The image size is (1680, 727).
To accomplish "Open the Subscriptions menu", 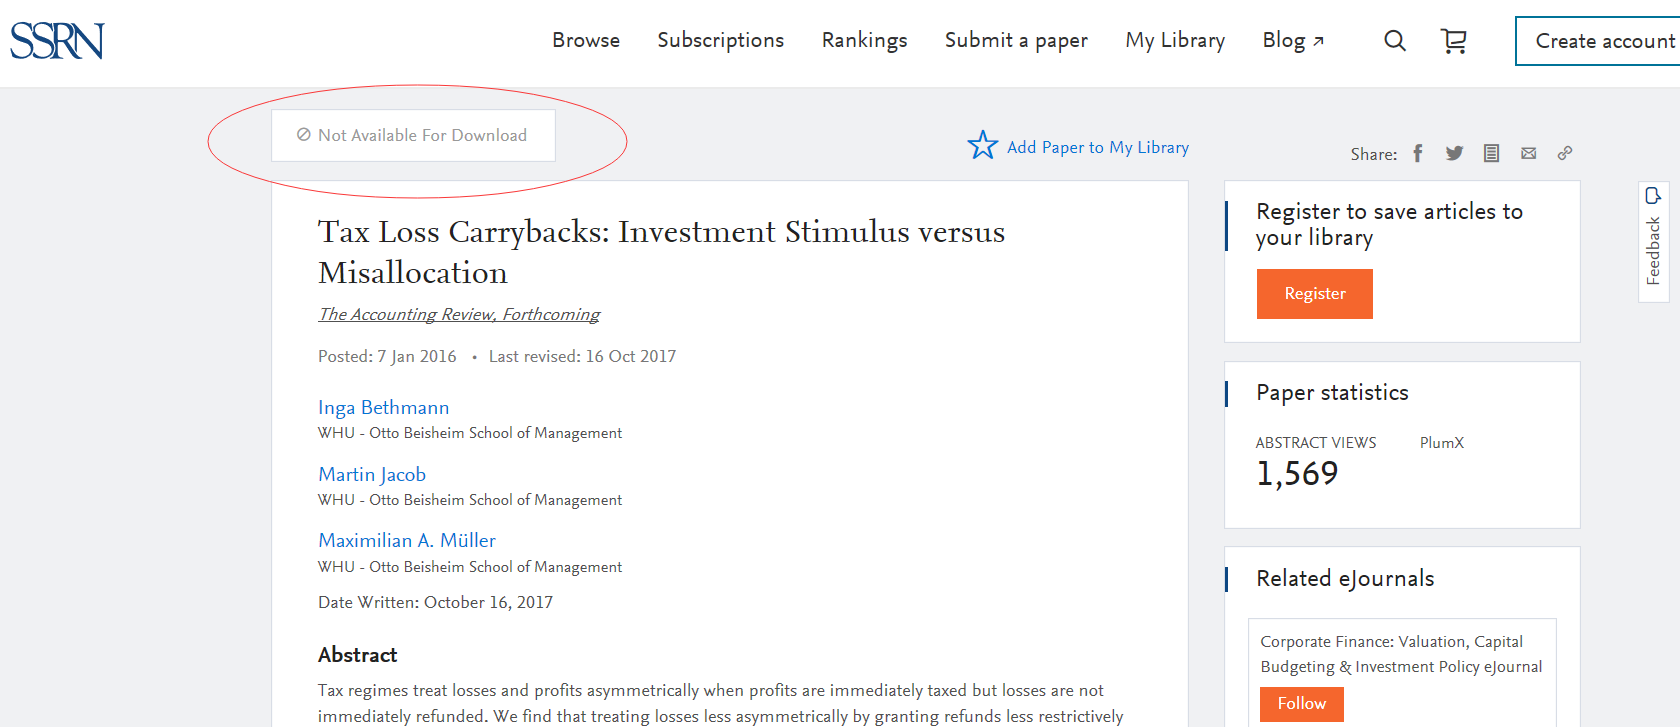I will (x=720, y=41).
